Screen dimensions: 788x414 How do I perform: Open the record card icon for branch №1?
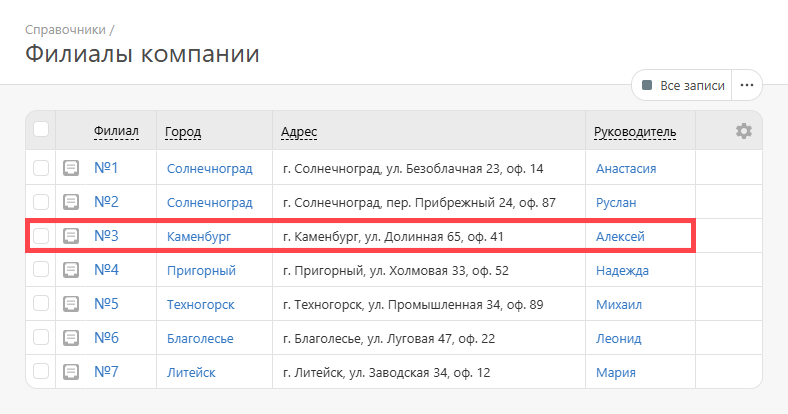(x=71, y=168)
